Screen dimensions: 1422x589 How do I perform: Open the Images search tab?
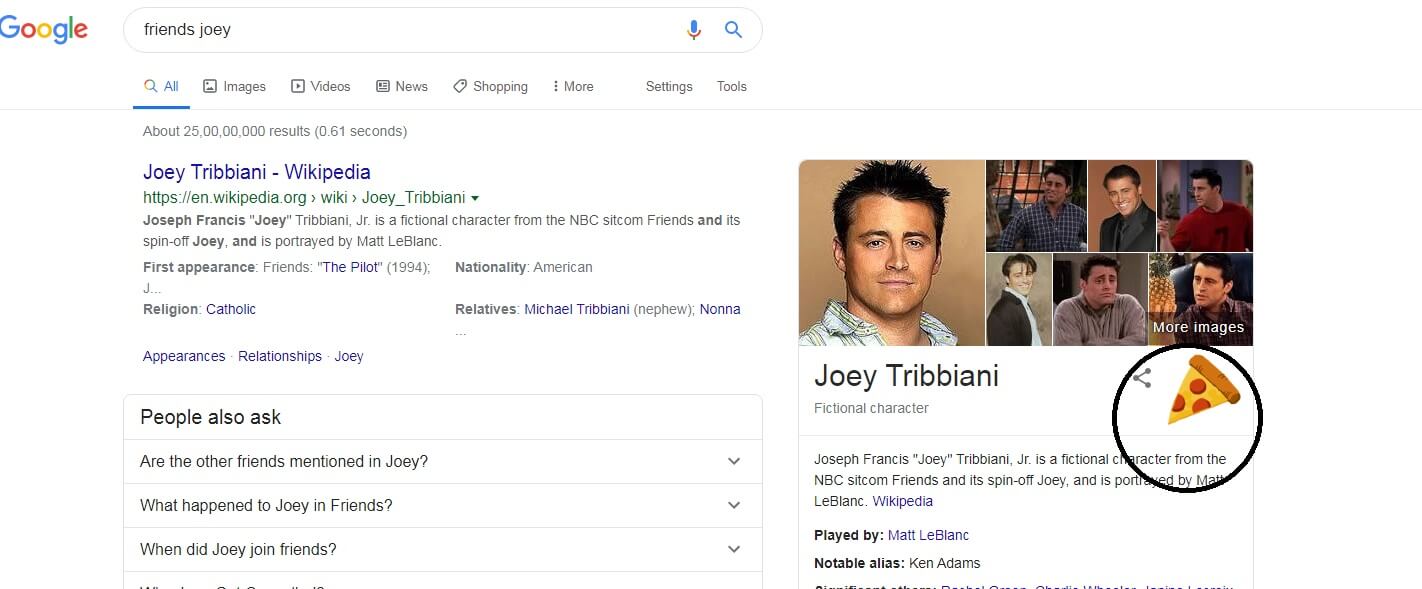pos(234,86)
